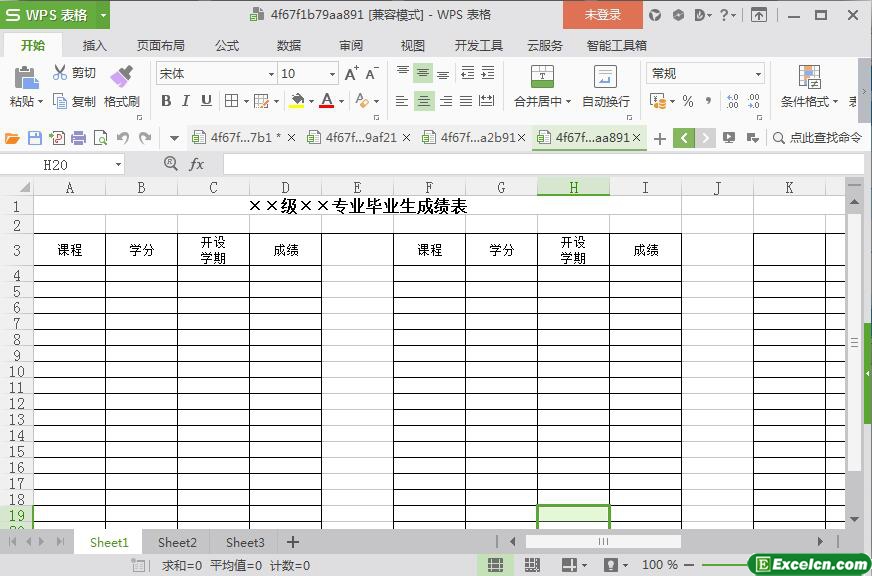Open the Name Box dropdown arrow
Viewport: 872px width, 576px height.
pyautogui.click(x=118, y=165)
